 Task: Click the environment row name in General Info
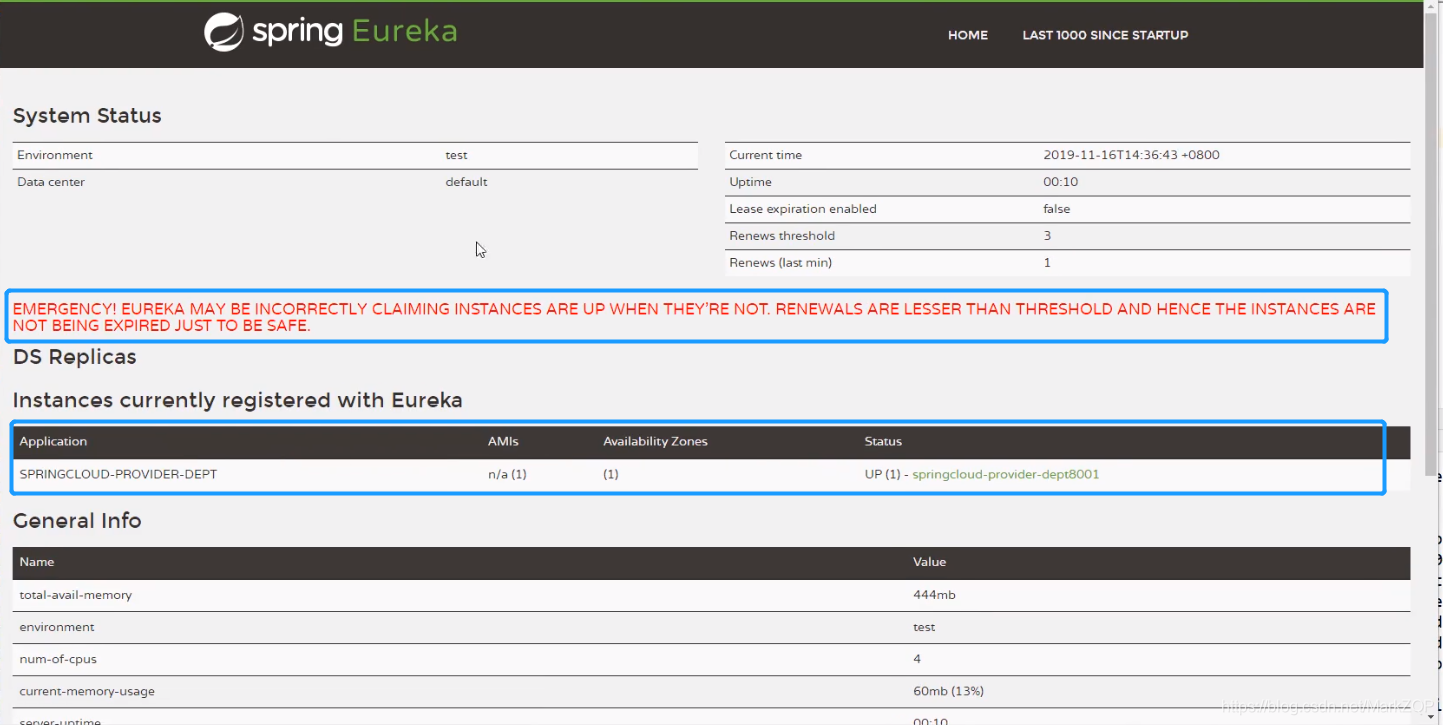[57, 627]
